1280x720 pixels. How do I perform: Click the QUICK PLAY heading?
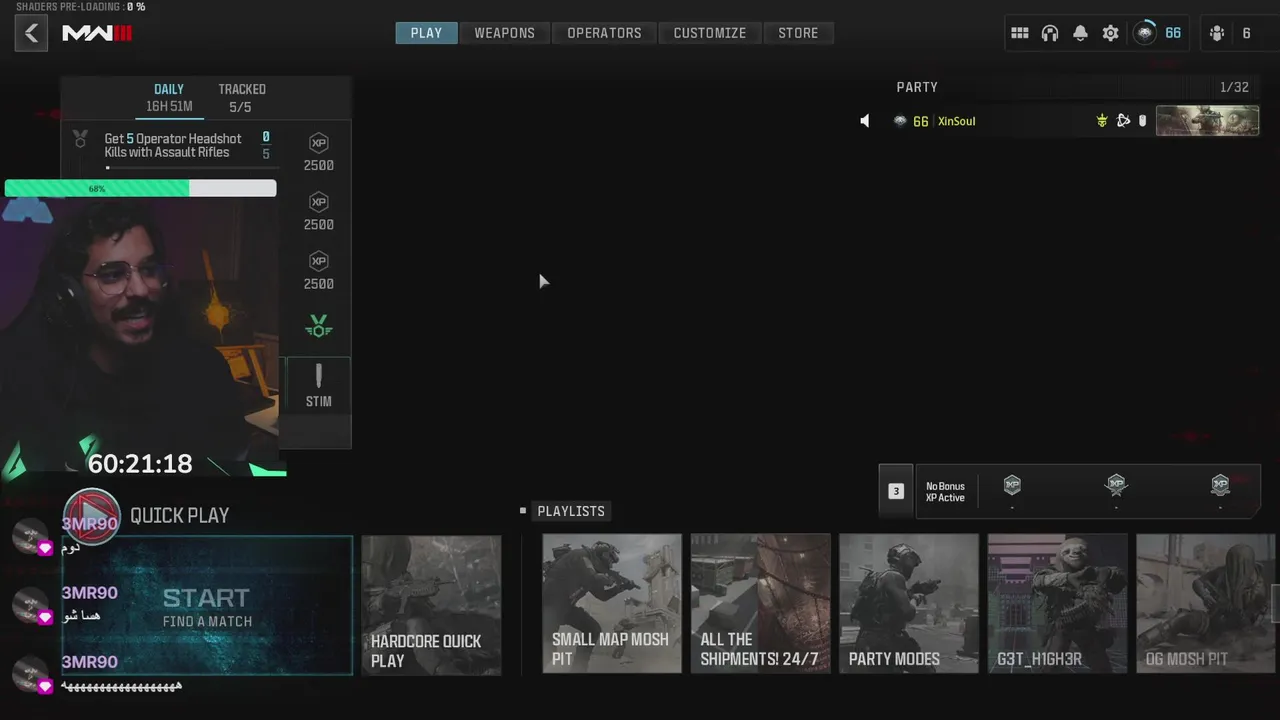pos(180,515)
